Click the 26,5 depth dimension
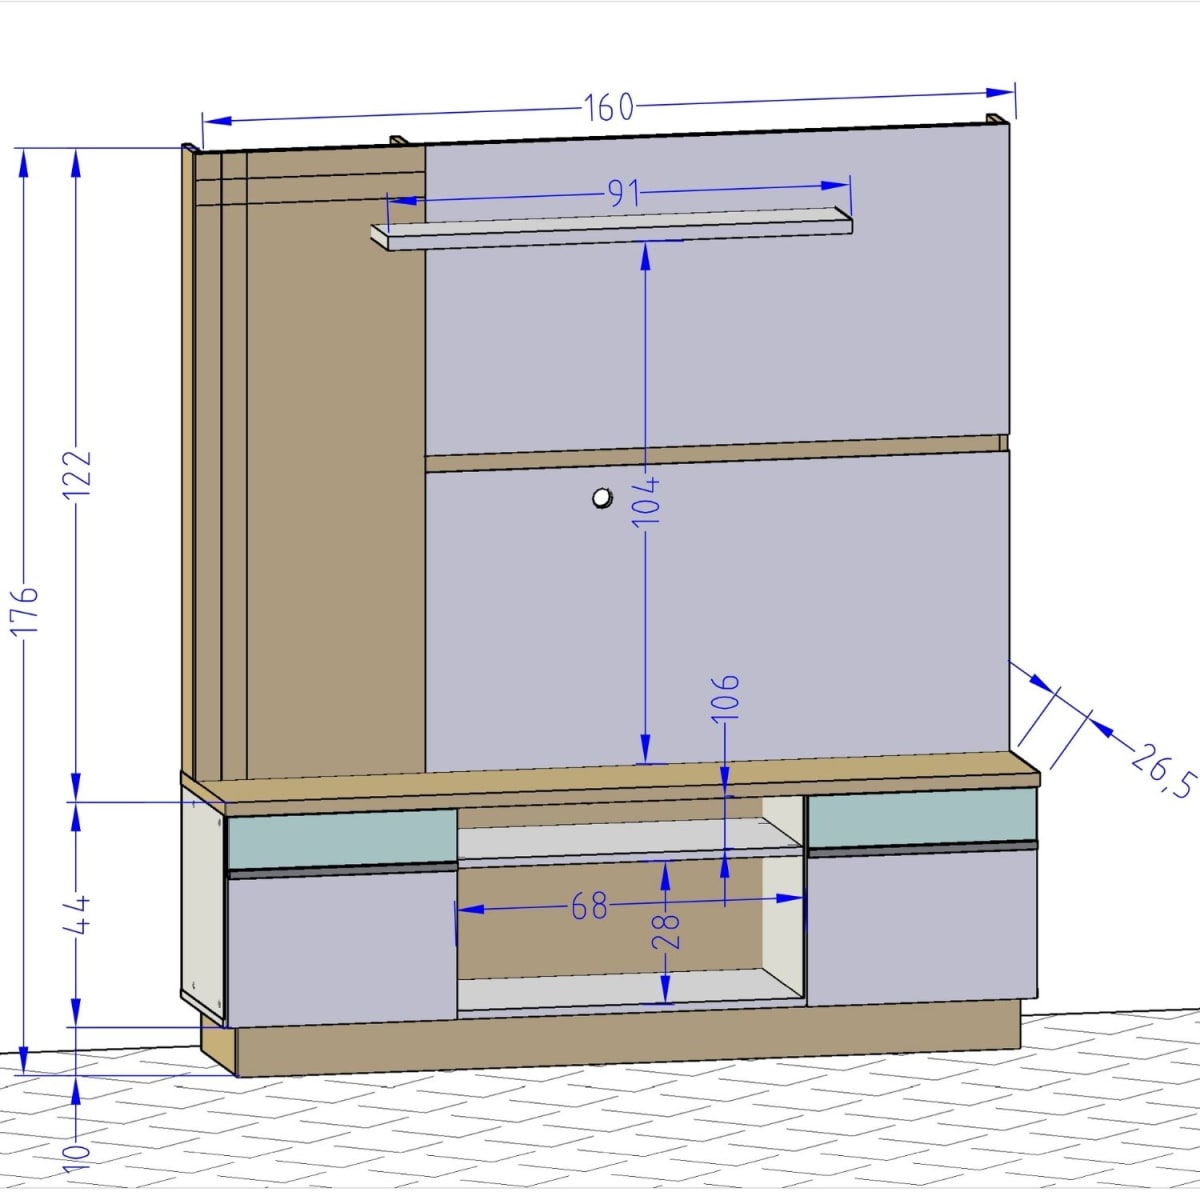Image resolution: width=1200 pixels, height=1200 pixels. tap(1166, 771)
